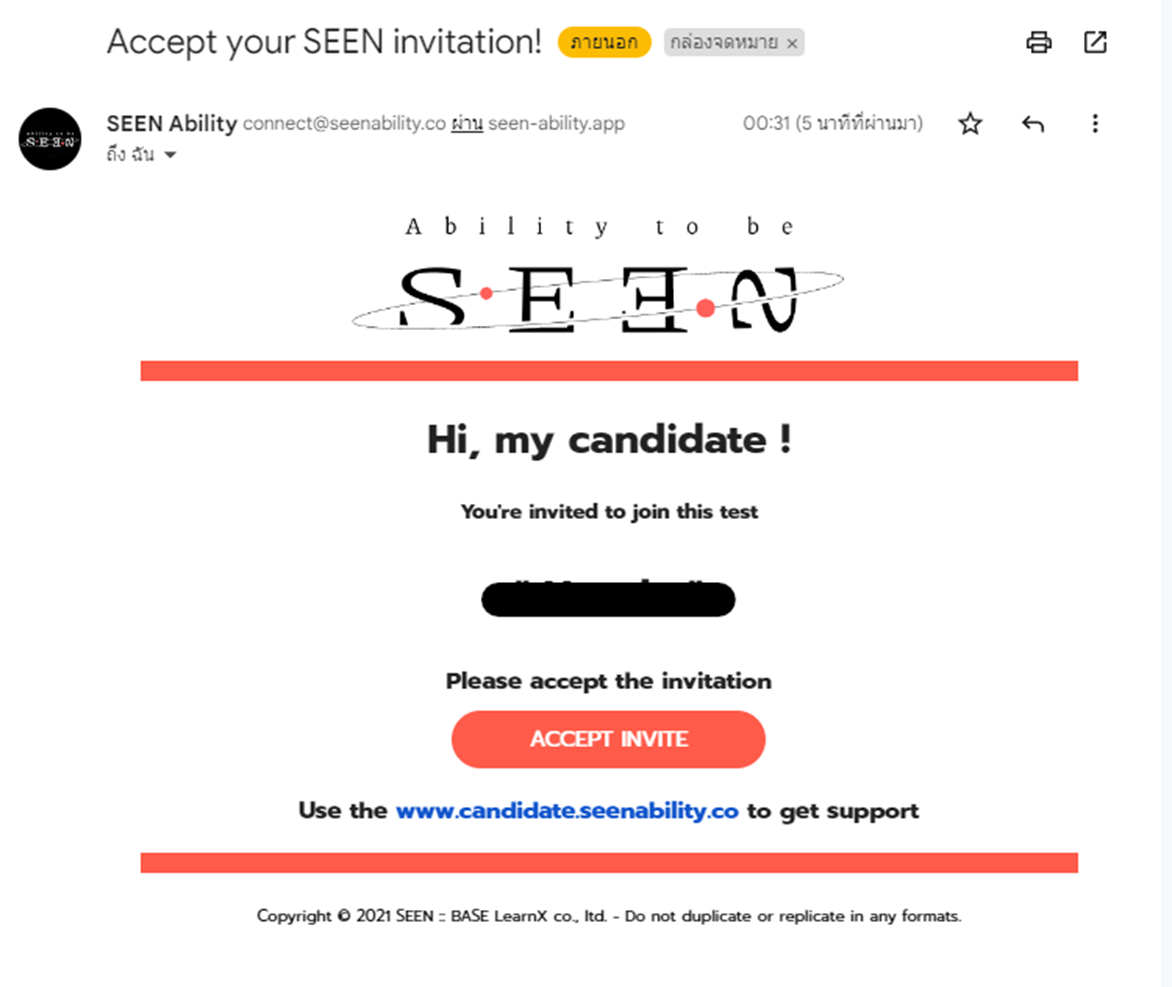Click the underlined 'via' link near sender
This screenshot has height=987, width=1172.
(467, 123)
